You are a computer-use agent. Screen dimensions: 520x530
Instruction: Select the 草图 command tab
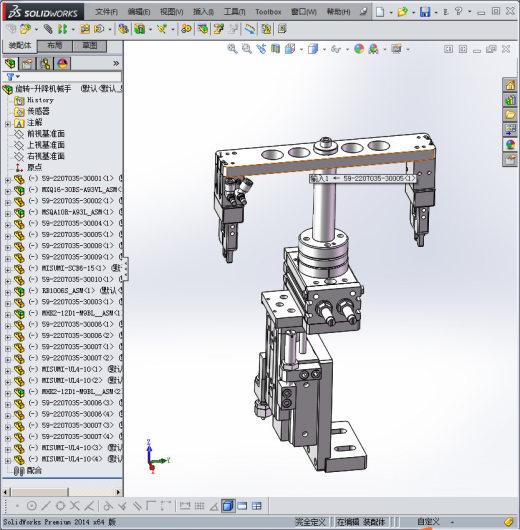(90, 46)
